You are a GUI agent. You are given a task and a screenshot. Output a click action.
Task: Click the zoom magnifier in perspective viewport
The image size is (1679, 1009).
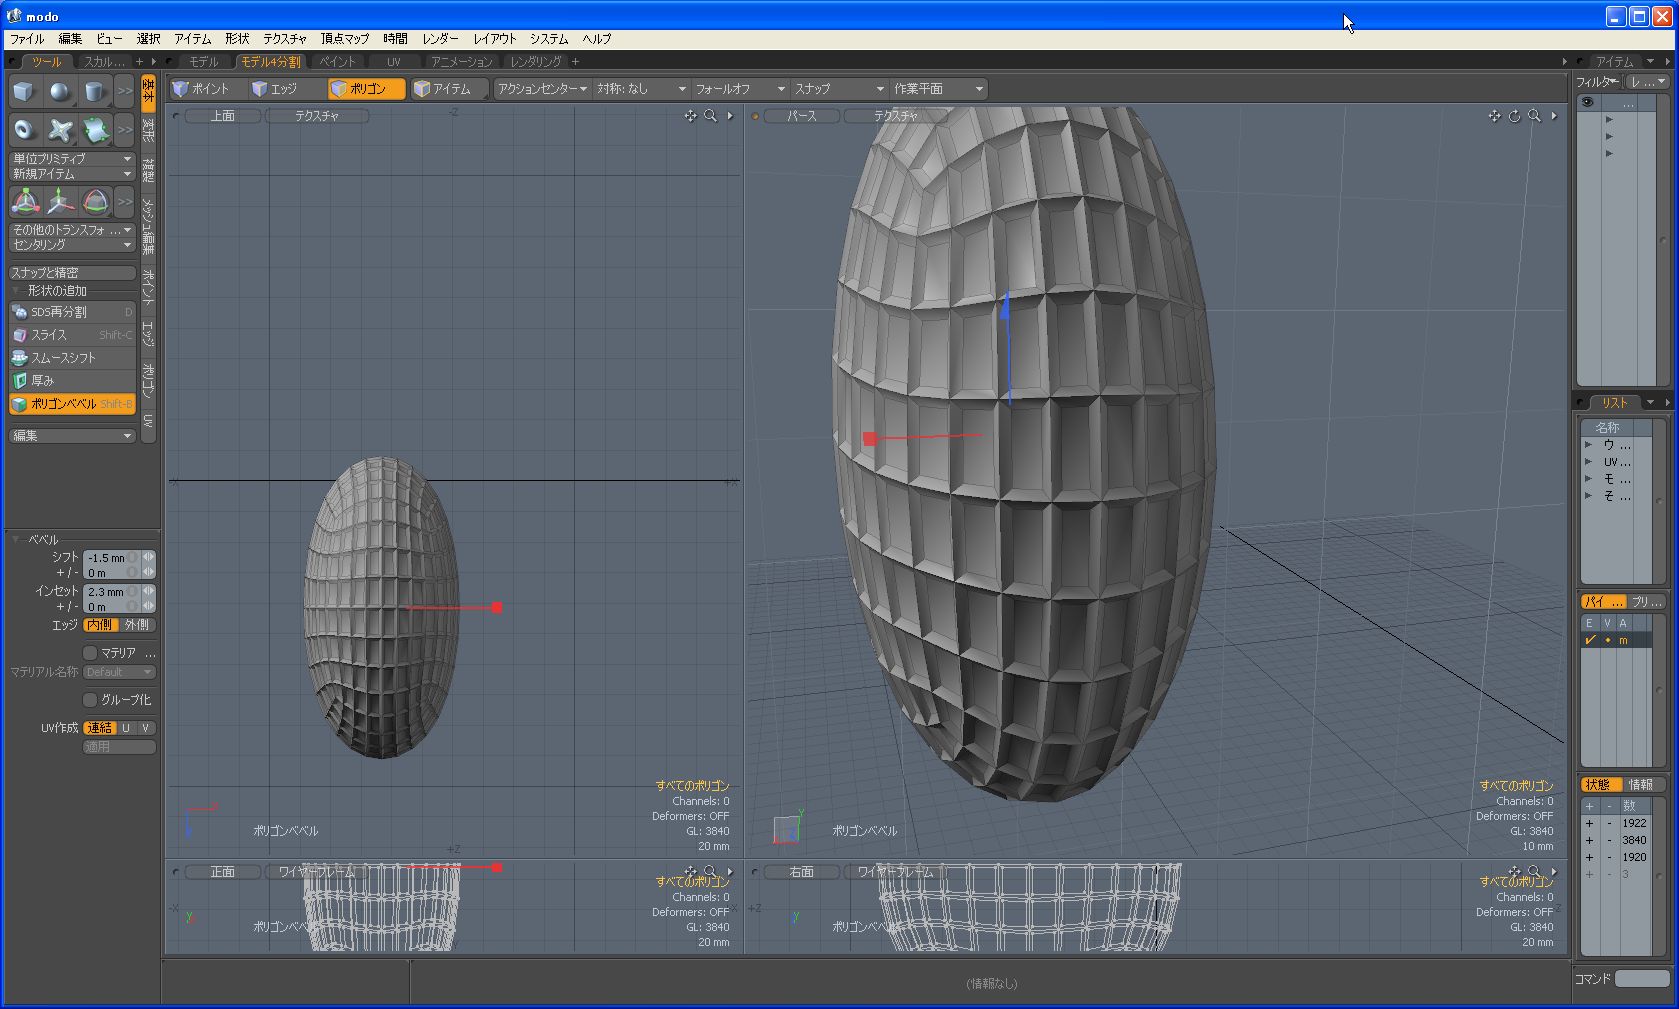[1534, 116]
